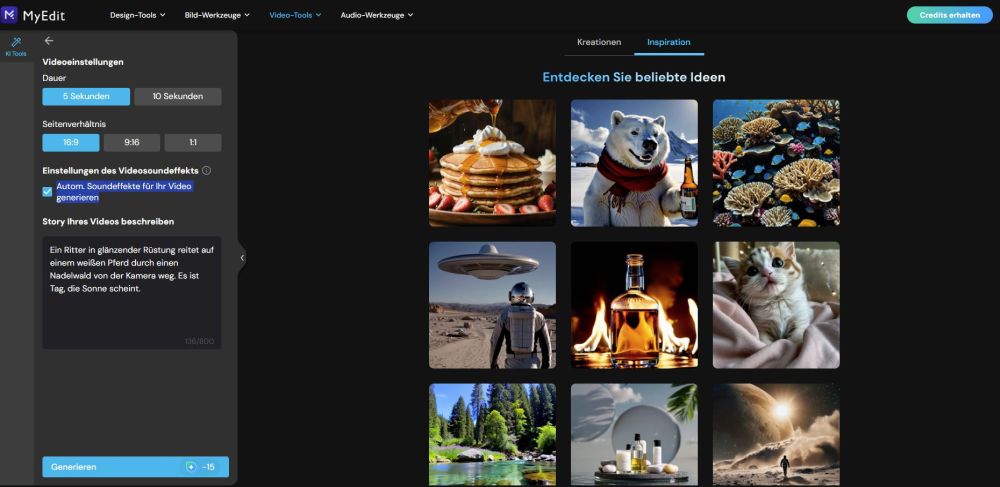
Task: Click into the video story text field
Action: [x=132, y=292]
